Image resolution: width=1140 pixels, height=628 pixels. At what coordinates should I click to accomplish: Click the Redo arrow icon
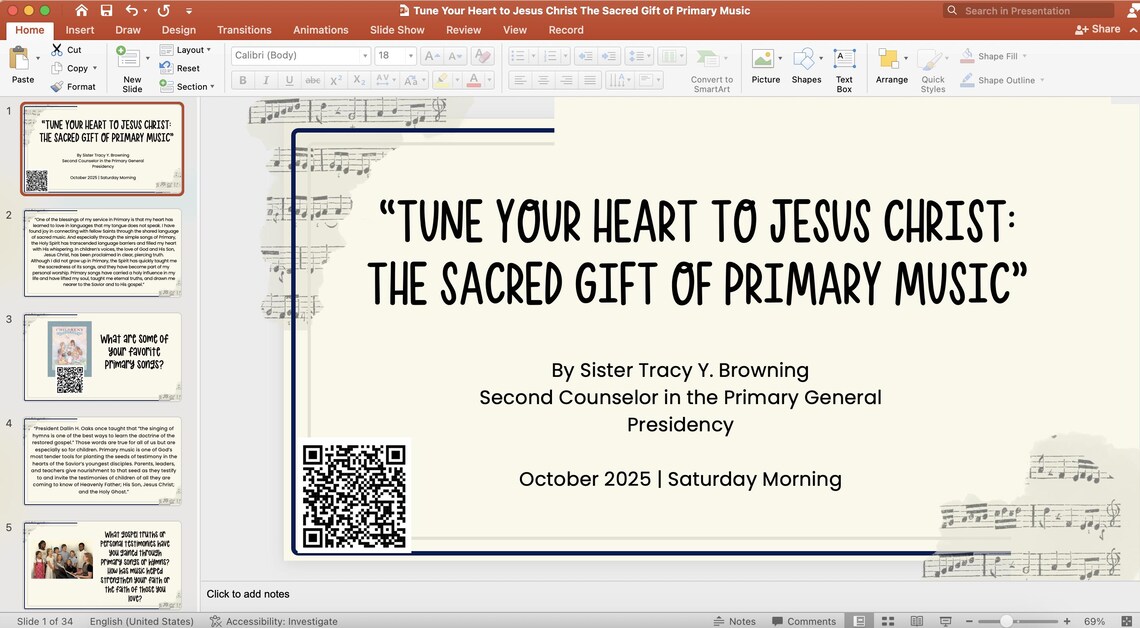[164, 10]
